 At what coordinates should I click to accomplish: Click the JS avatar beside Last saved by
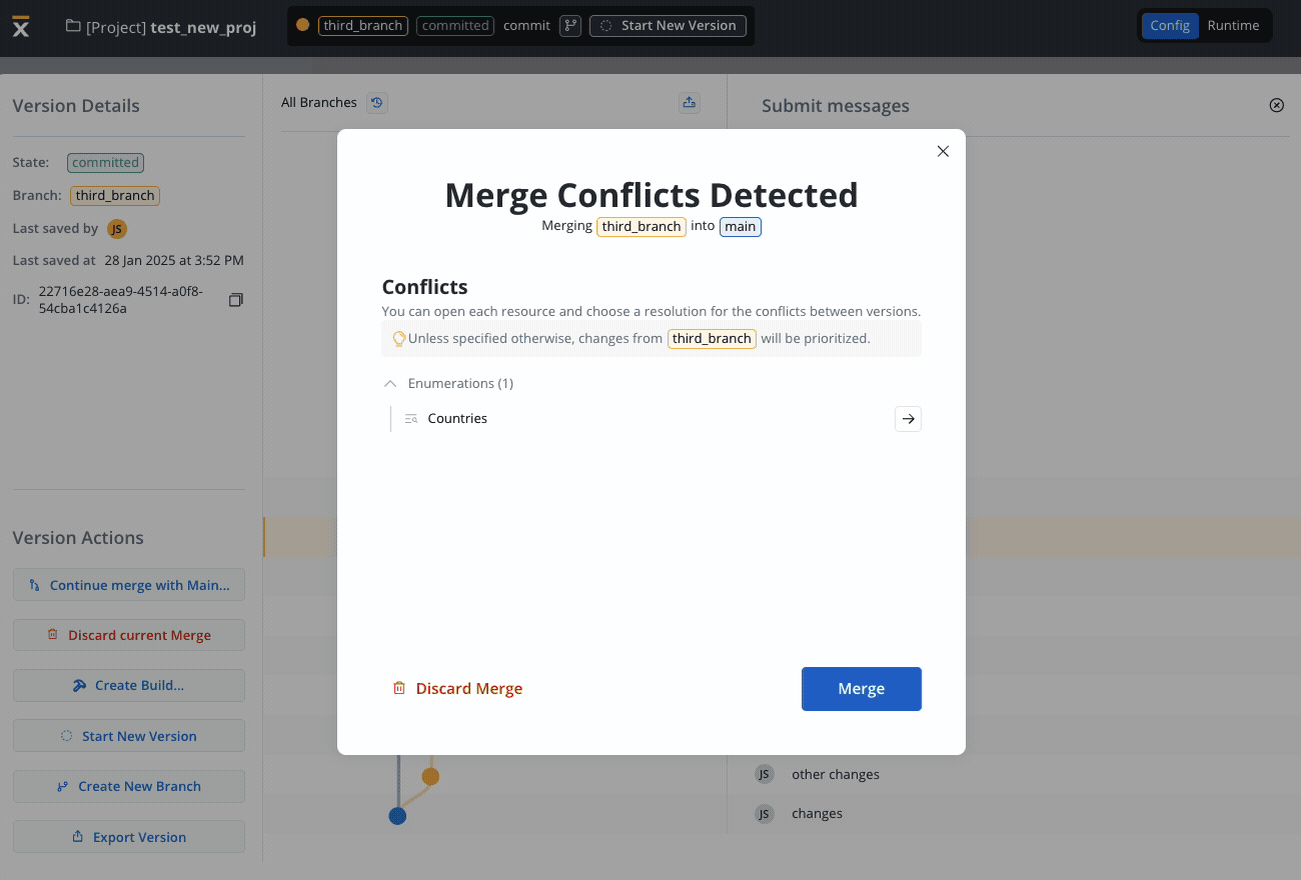point(117,229)
